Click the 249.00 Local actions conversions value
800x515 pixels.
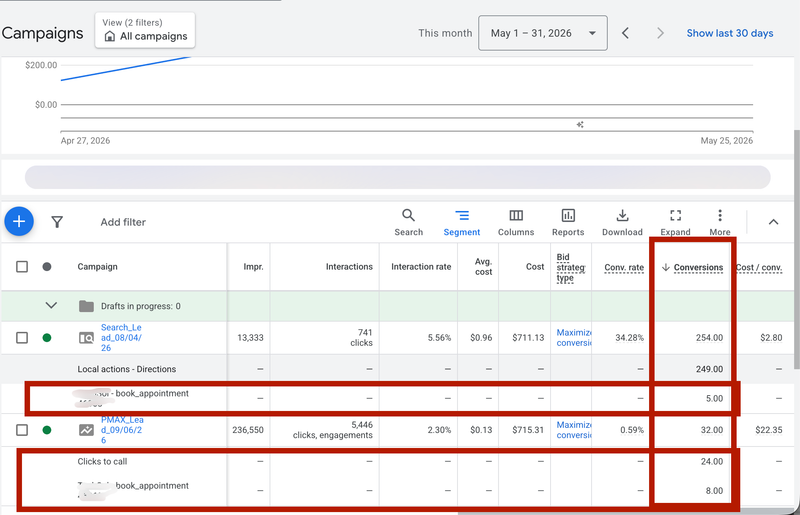pos(709,369)
